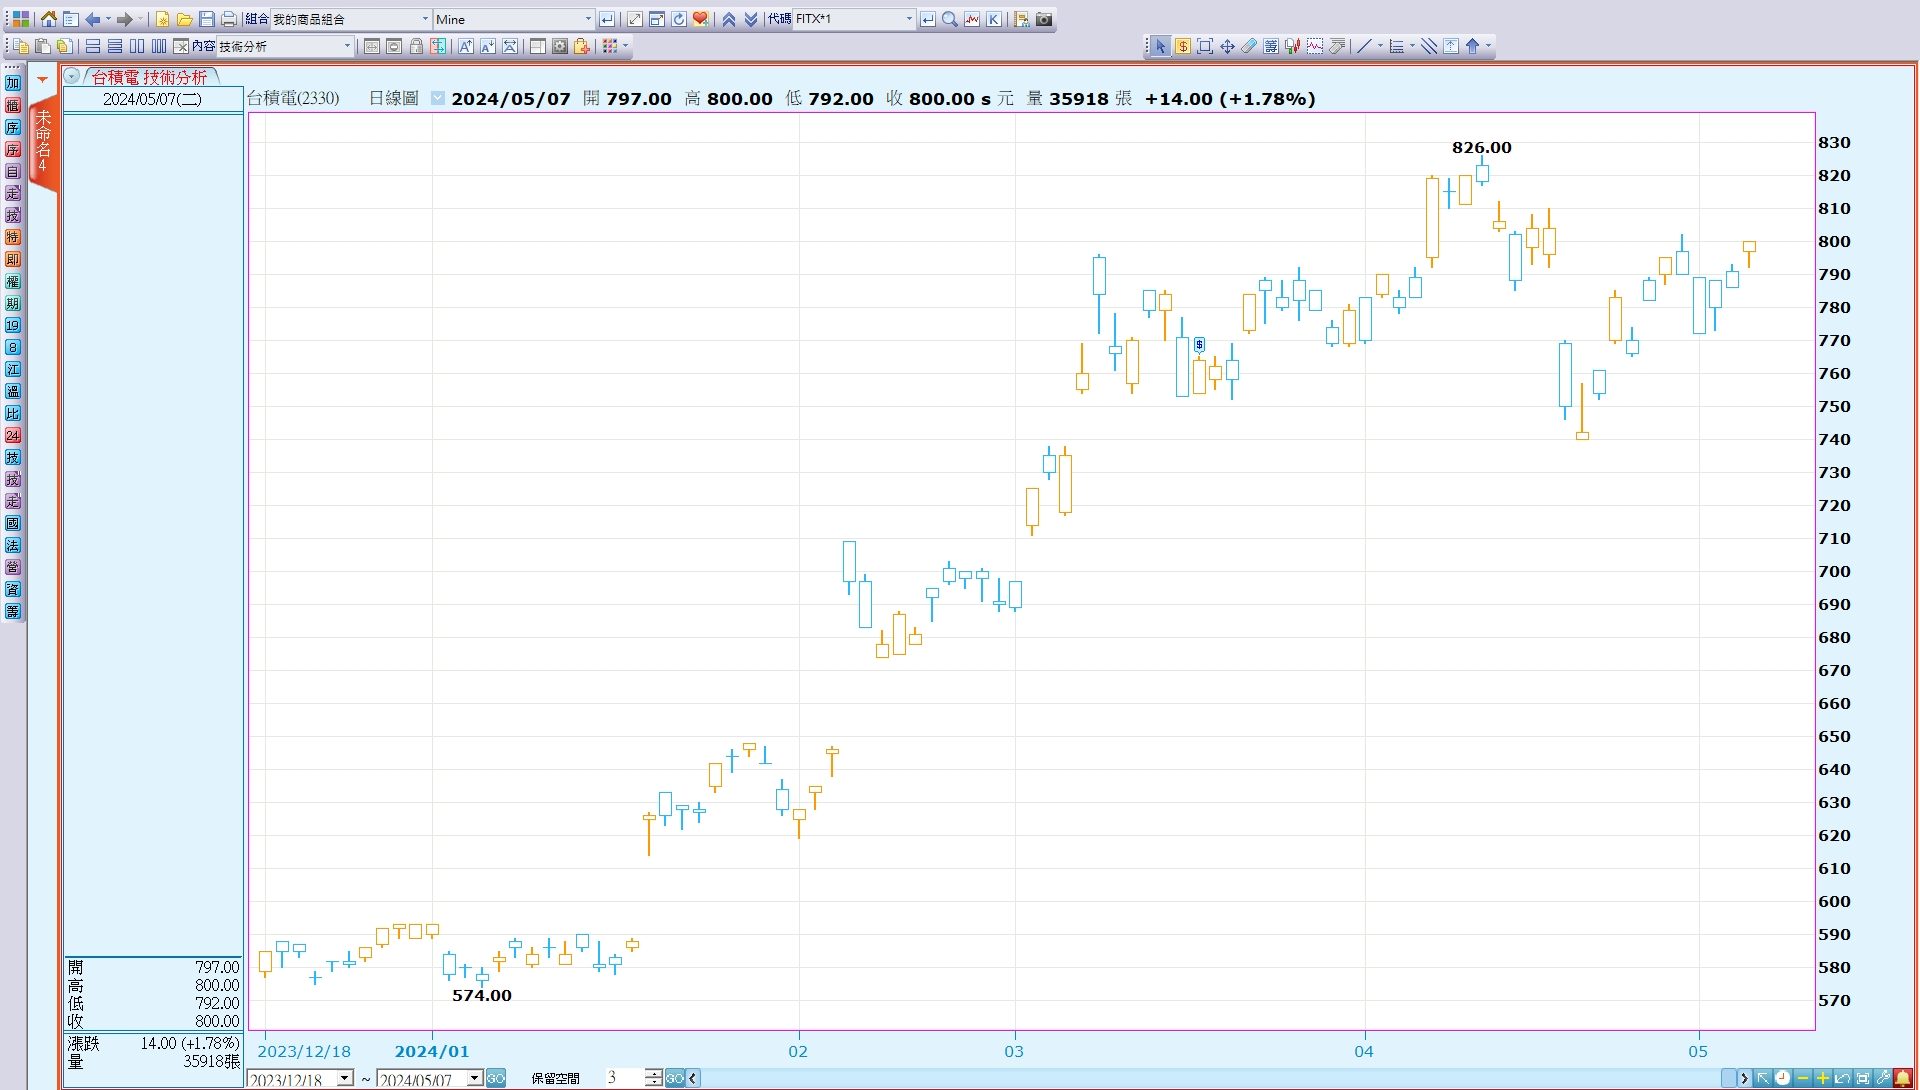Select the arrow pointer tool
The image size is (1920, 1090).
pyautogui.click(x=1160, y=46)
